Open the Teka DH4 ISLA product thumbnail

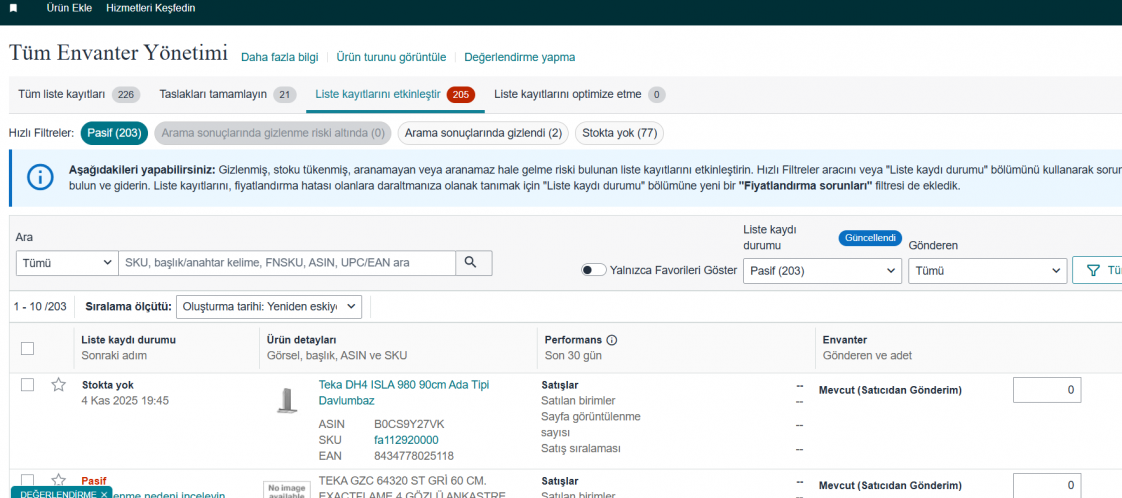pos(286,399)
